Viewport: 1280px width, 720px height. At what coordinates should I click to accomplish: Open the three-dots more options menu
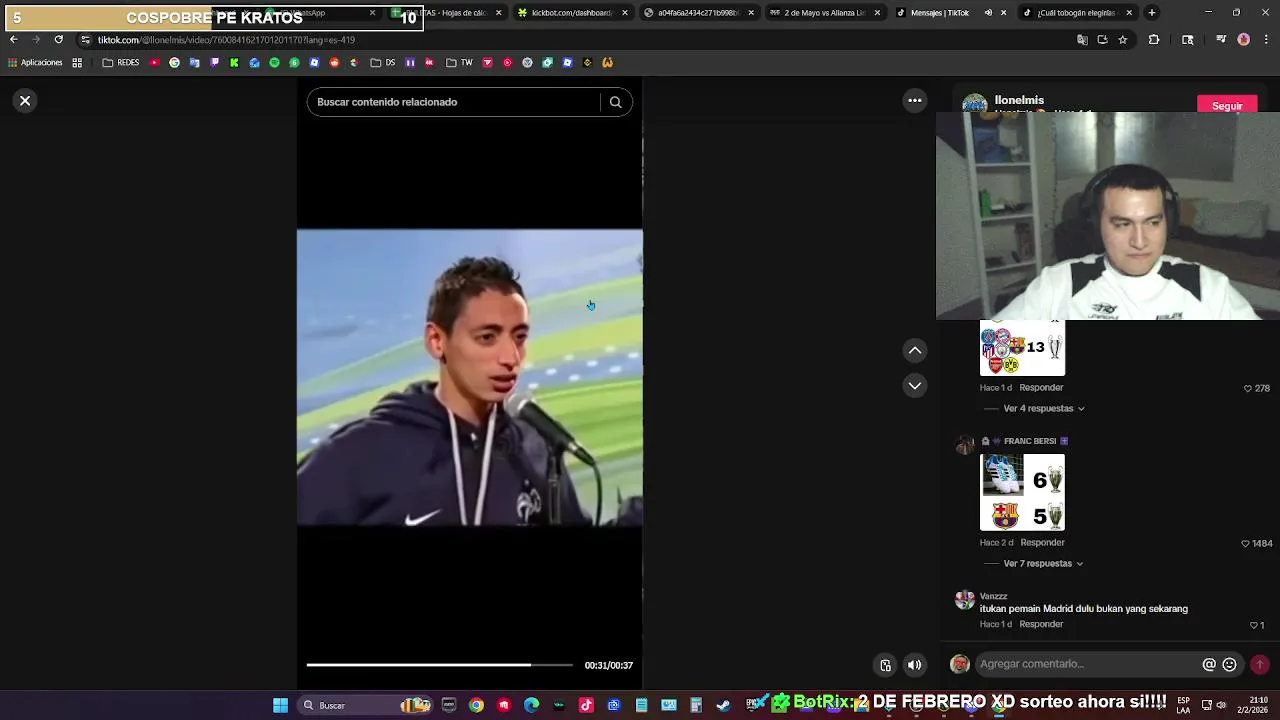[x=915, y=100]
